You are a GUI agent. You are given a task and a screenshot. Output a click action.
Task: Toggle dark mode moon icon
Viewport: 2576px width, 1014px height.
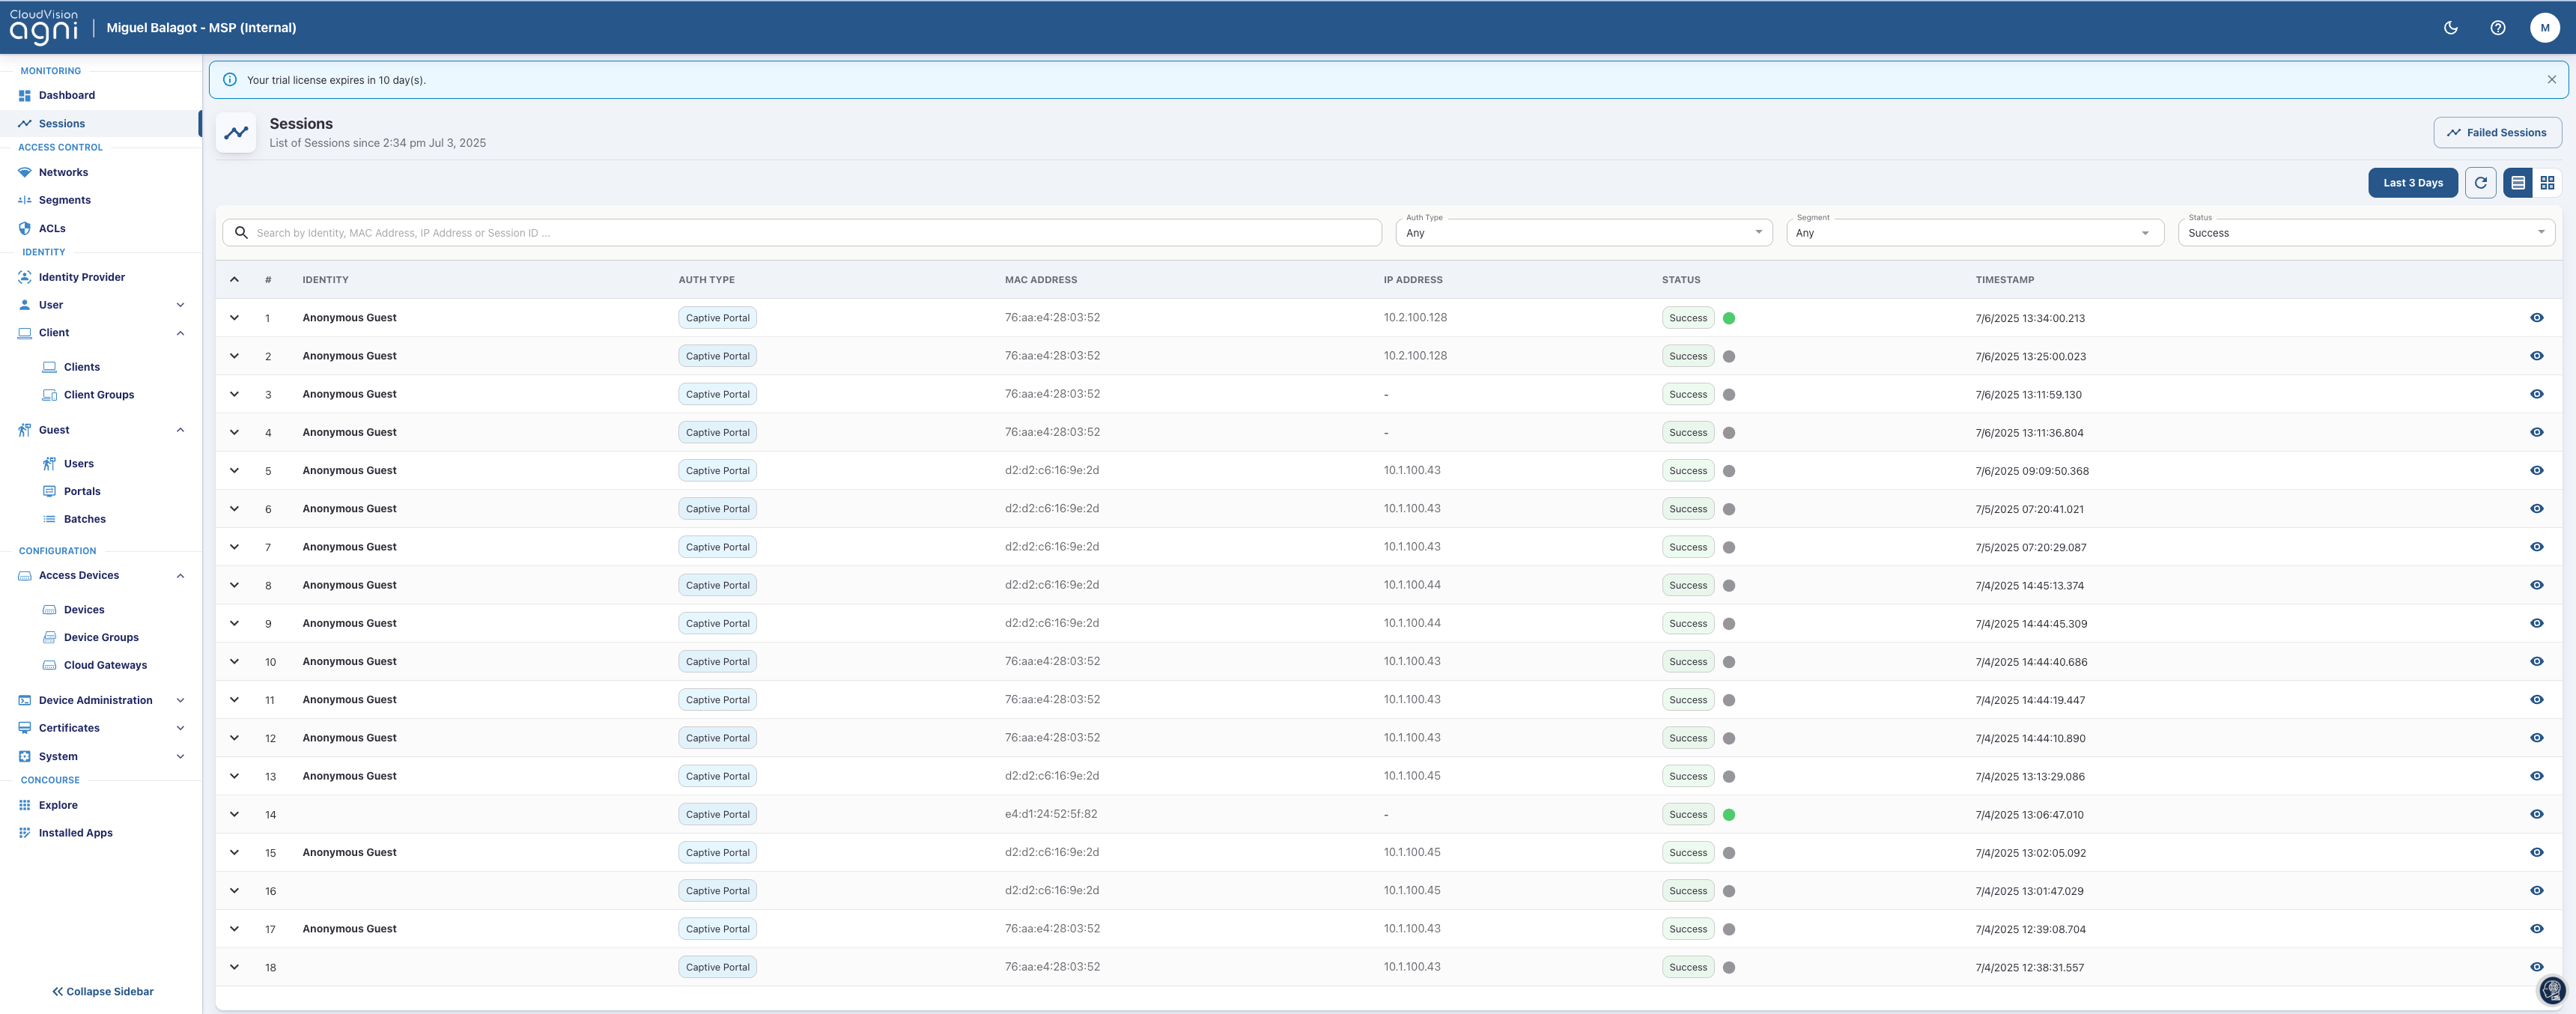tap(2450, 28)
